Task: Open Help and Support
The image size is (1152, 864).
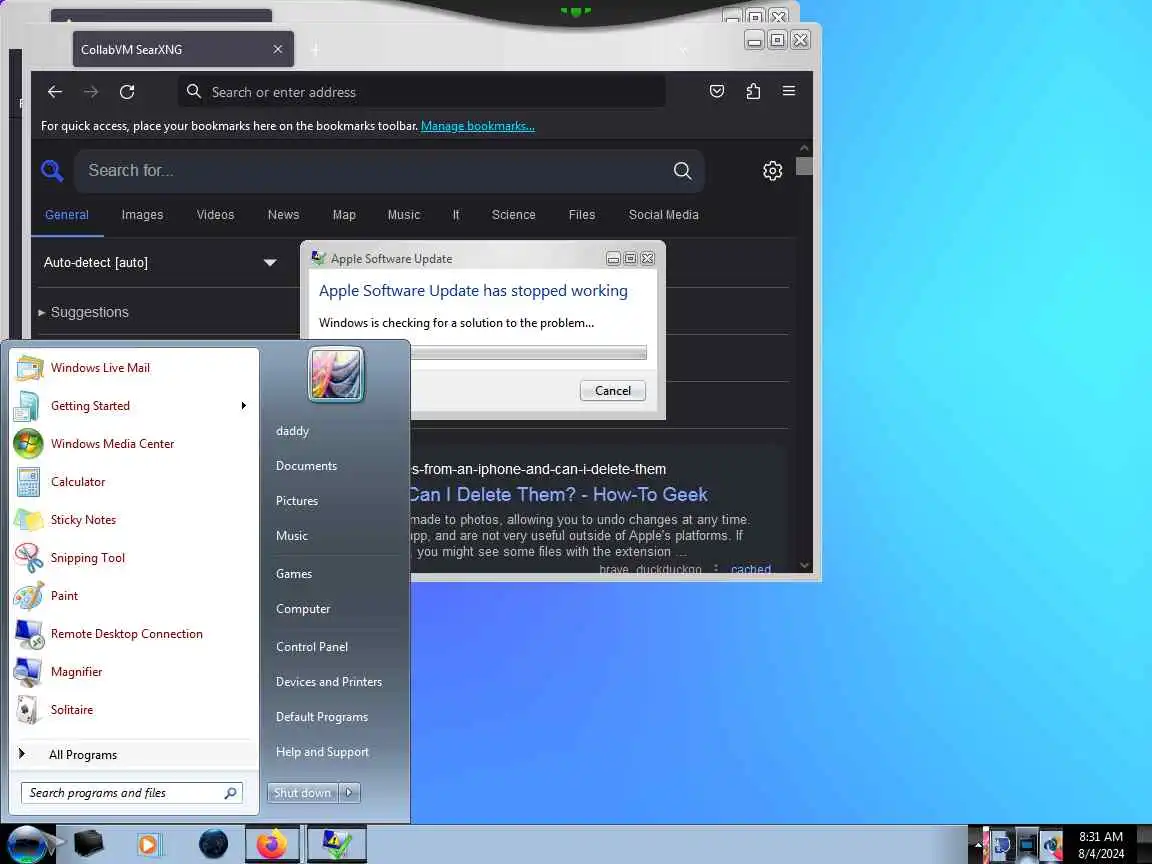Action: pos(323,752)
